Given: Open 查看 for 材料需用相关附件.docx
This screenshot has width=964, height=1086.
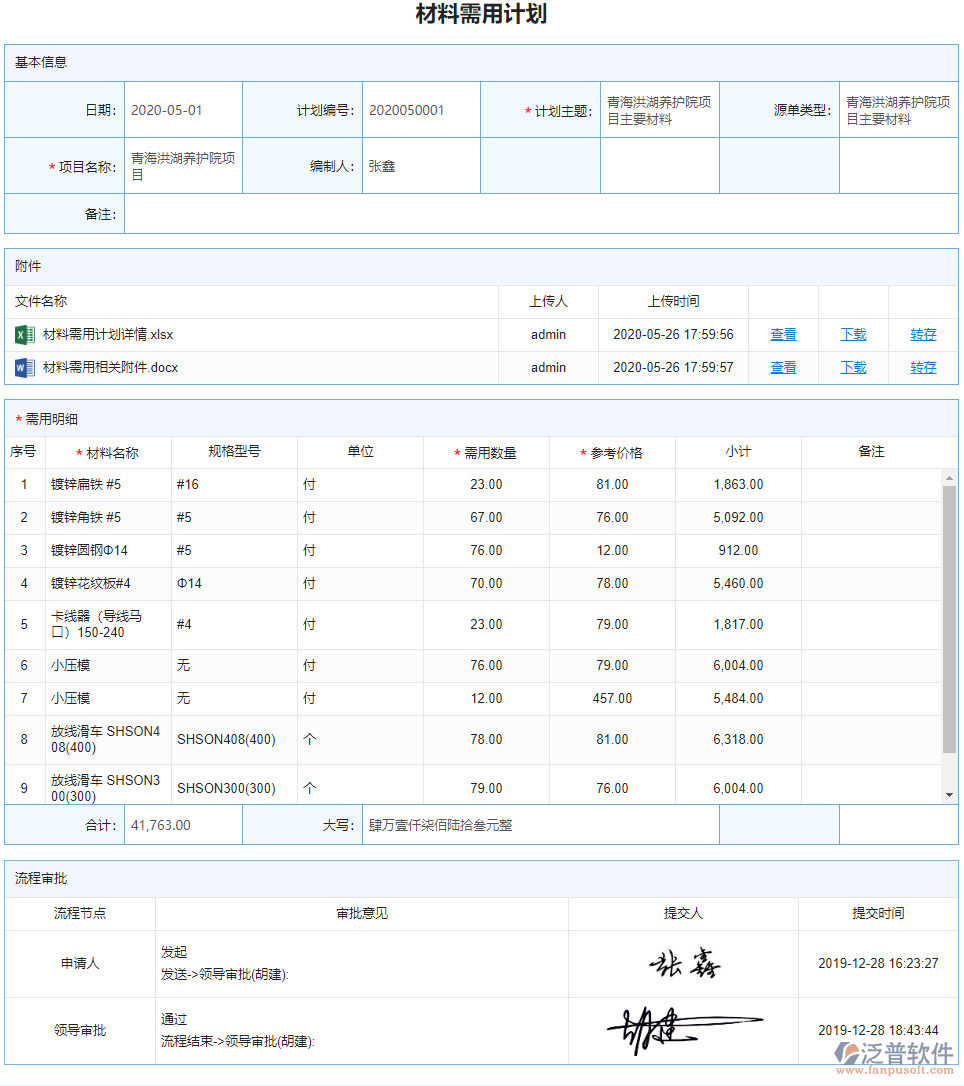Looking at the screenshot, I should click(783, 367).
